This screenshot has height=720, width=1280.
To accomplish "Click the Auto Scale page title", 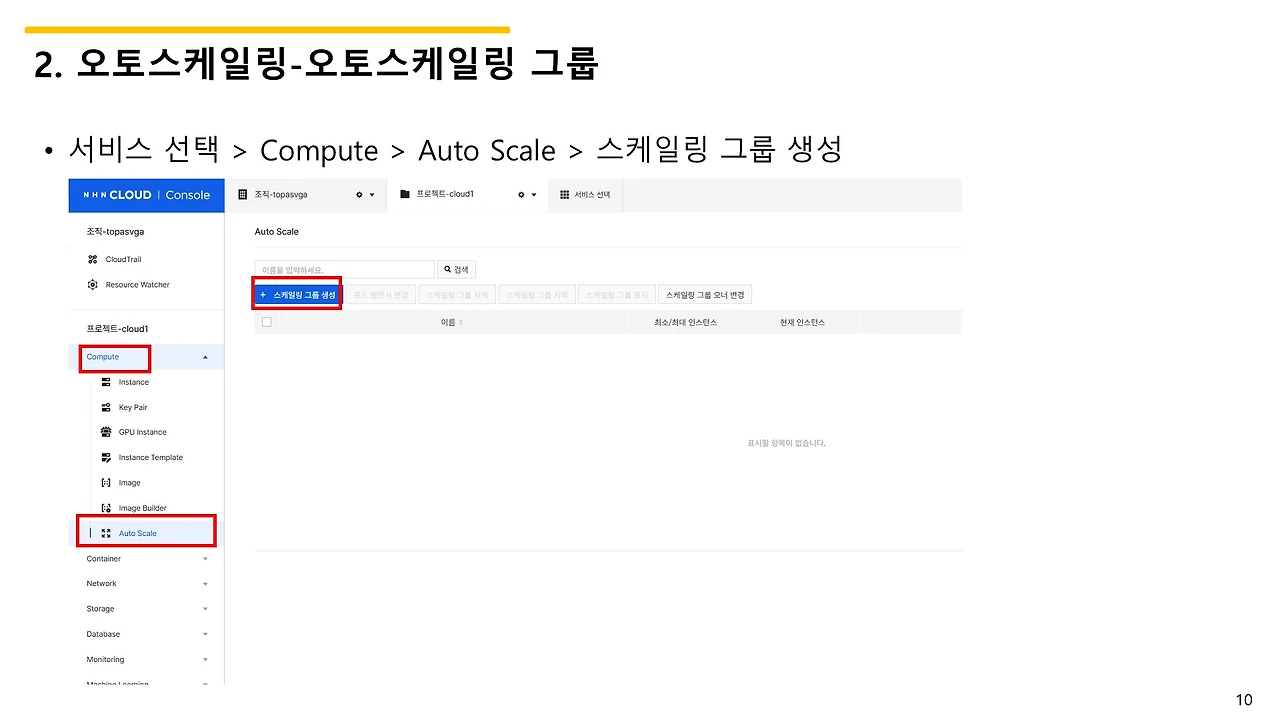I will tap(277, 232).
